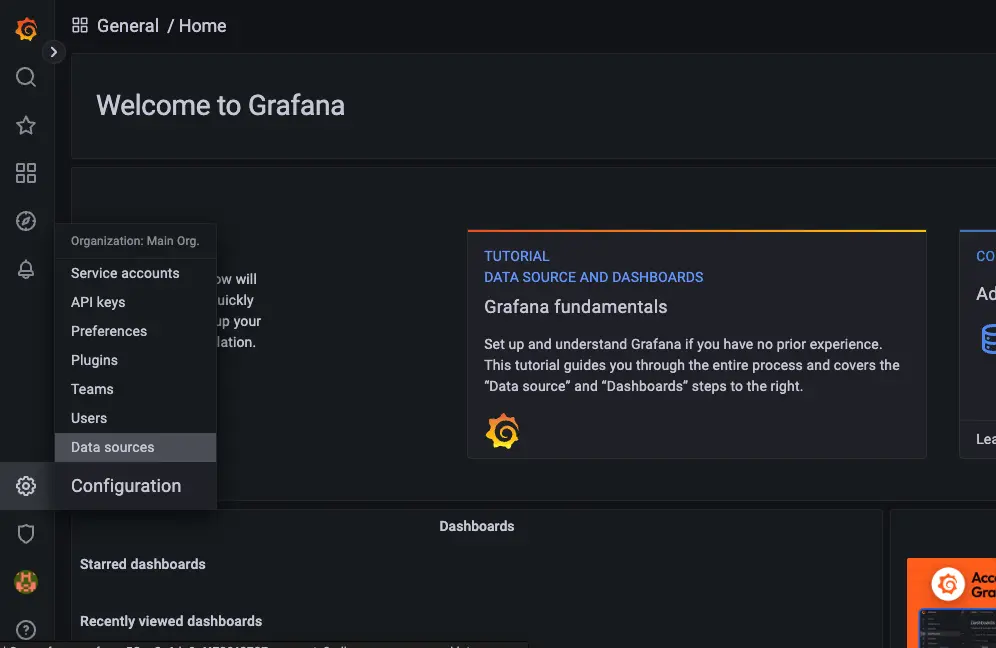Select Plugins from the Configuration menu
The width and height of the screenshot is (996, 648).
[94, 360]
